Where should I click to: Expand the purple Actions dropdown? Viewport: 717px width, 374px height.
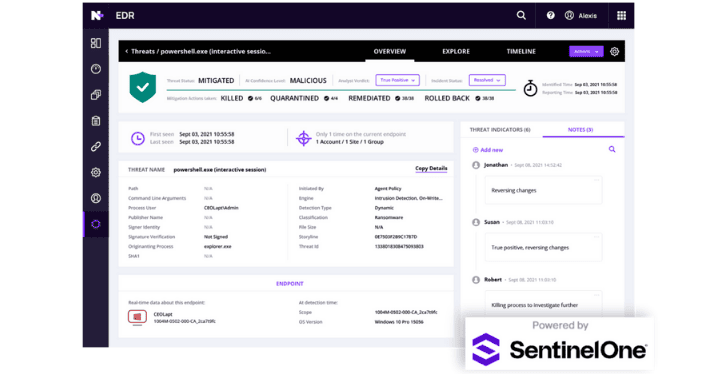586,51
